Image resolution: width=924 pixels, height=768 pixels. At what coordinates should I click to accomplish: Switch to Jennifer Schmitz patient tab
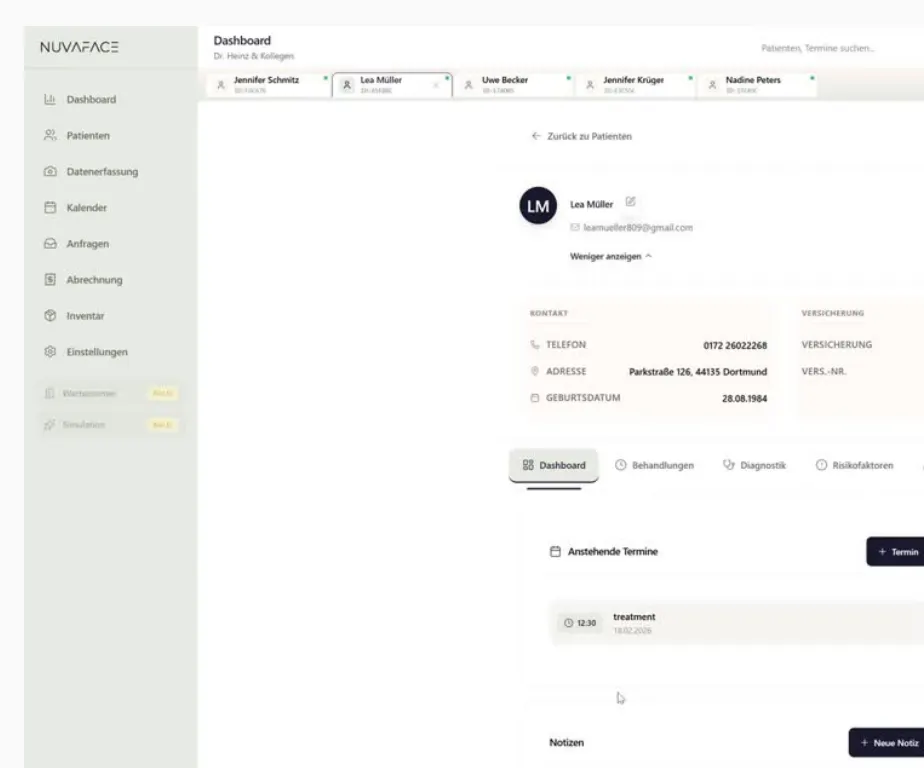tap(268, 85)
